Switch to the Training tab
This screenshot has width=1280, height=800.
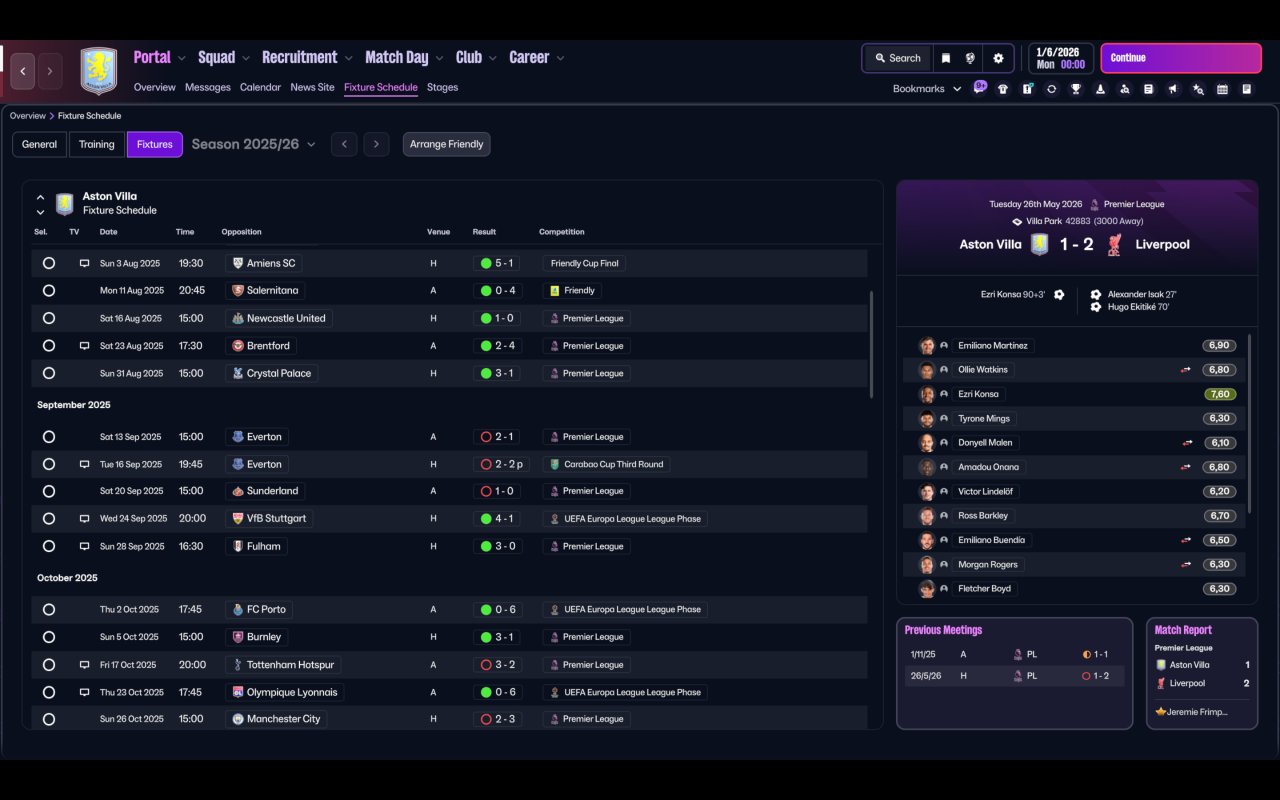click(97, 144)
